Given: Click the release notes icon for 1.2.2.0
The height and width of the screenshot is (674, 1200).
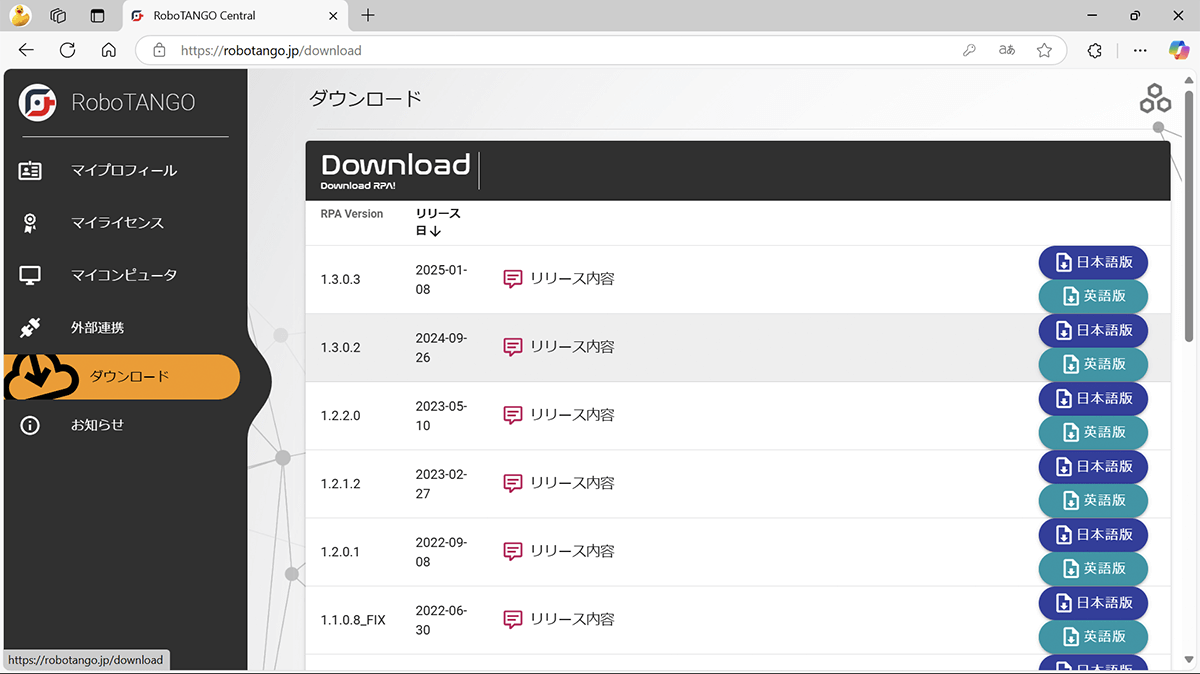Looking at the screenshot, I should coord(513,415).
